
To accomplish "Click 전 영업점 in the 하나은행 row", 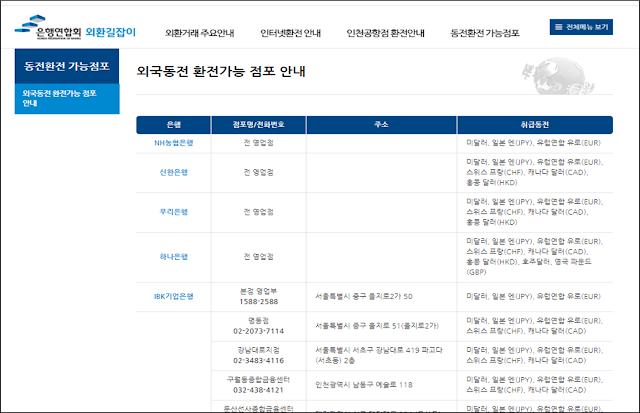I will 258,257.
